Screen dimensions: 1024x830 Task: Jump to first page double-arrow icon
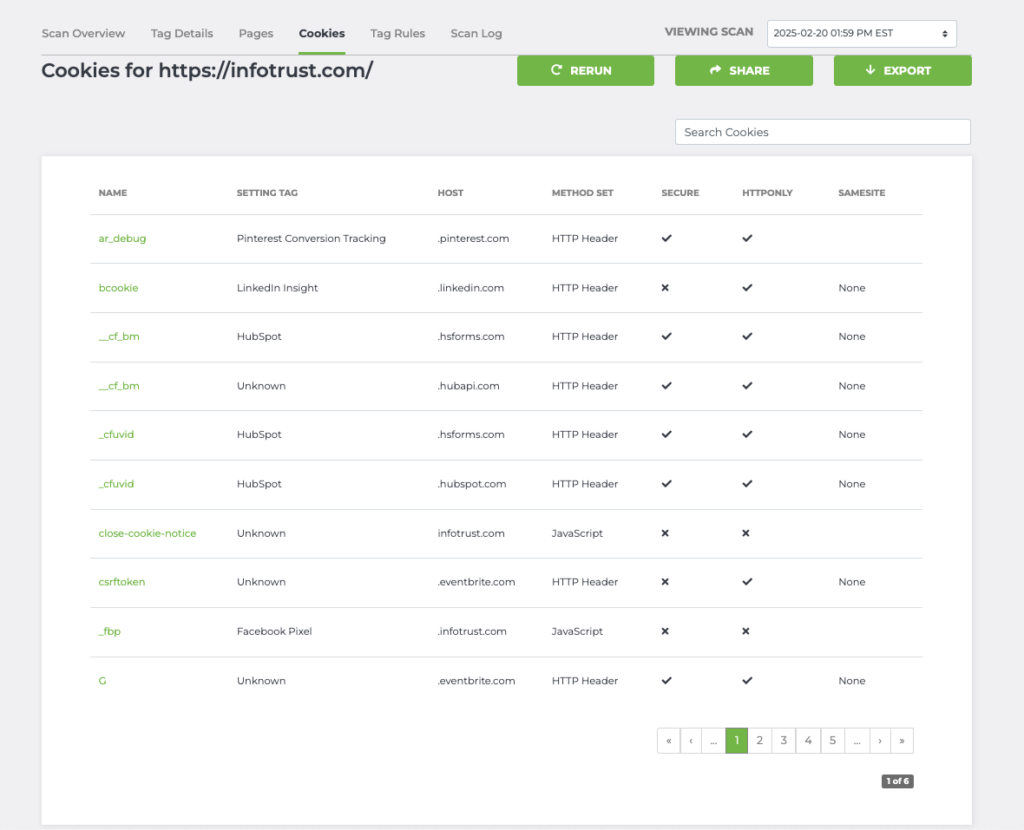tap(669, 741)
